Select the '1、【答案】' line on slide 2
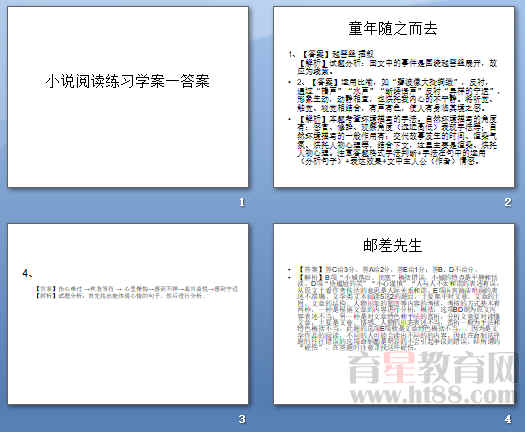Image resolution: width=525 pixels, height=432 pixels. click(x=331, y=54)
